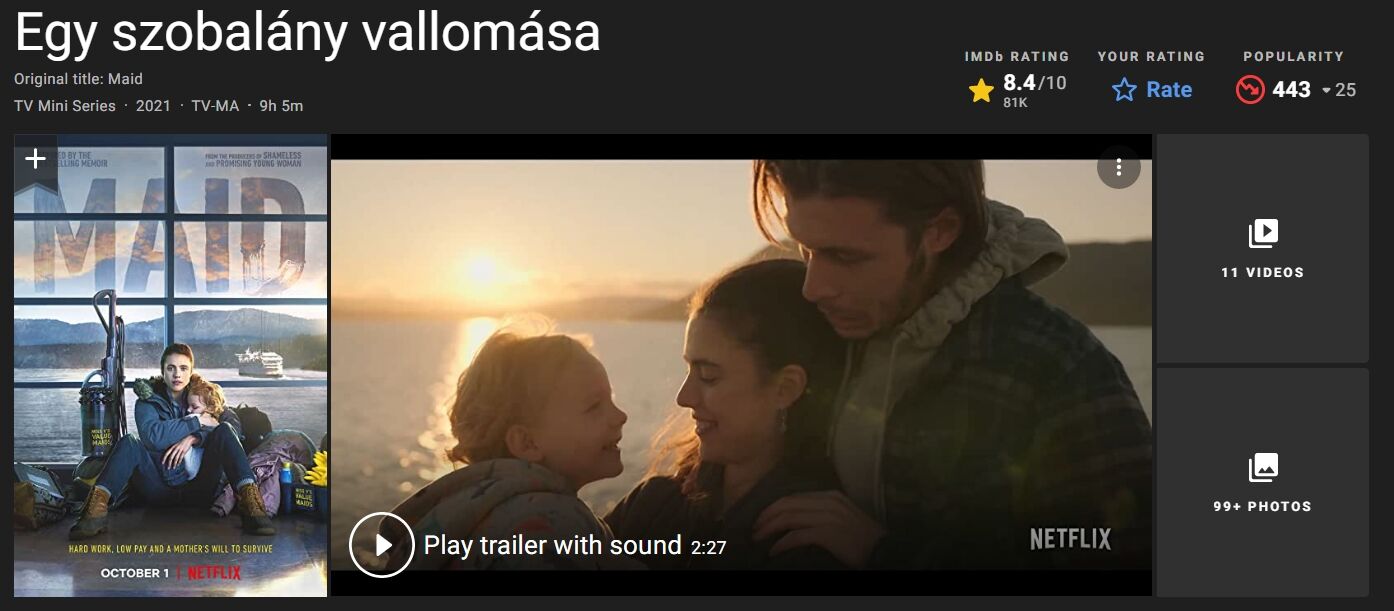1394x611 pixels.
Task: Click the blue outline Rate star
Action: (x=1124, y=90)
